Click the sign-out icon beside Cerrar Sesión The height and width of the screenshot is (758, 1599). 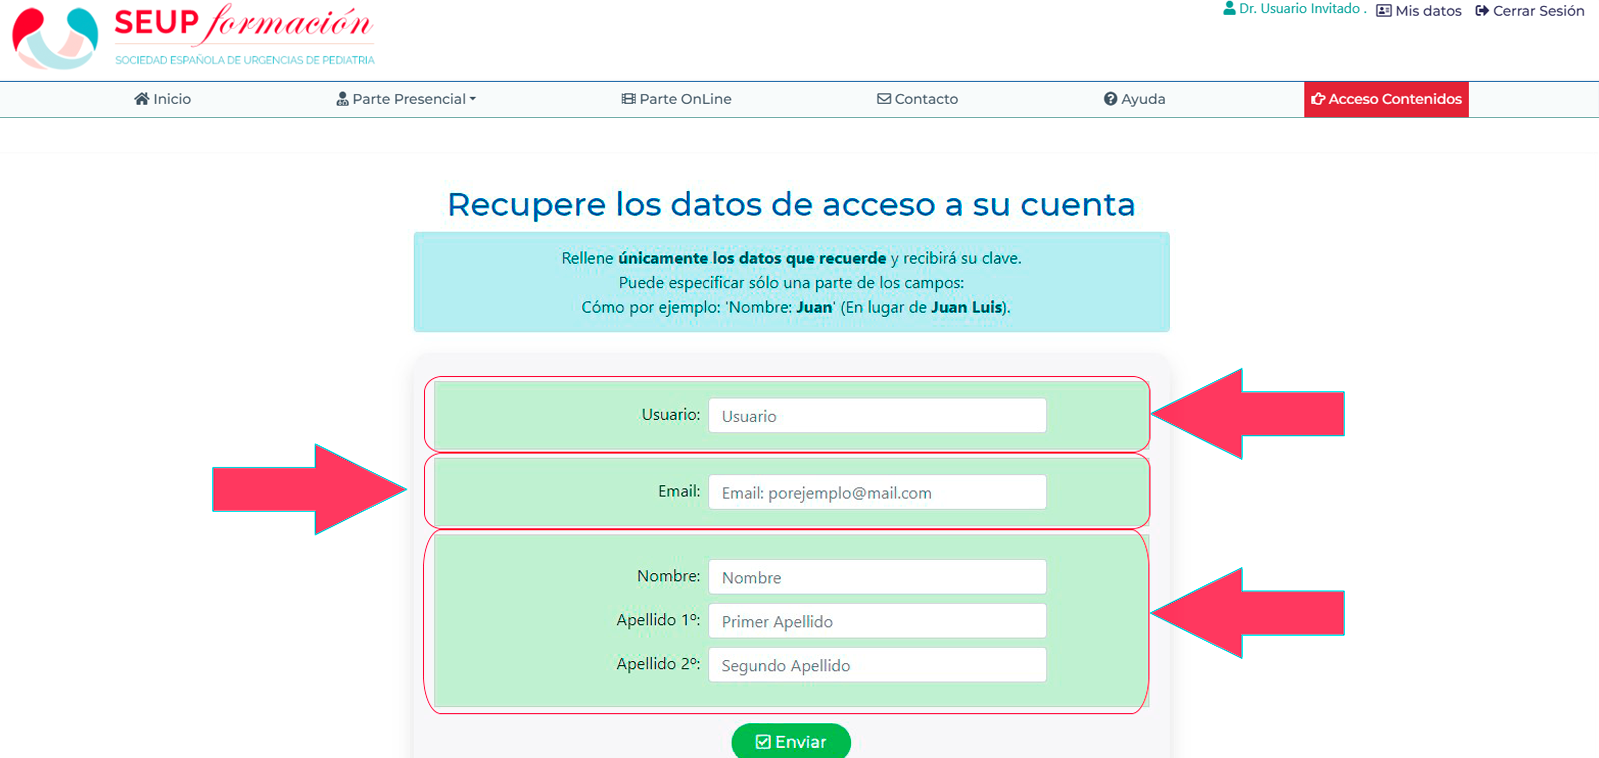coord(1482,11)
